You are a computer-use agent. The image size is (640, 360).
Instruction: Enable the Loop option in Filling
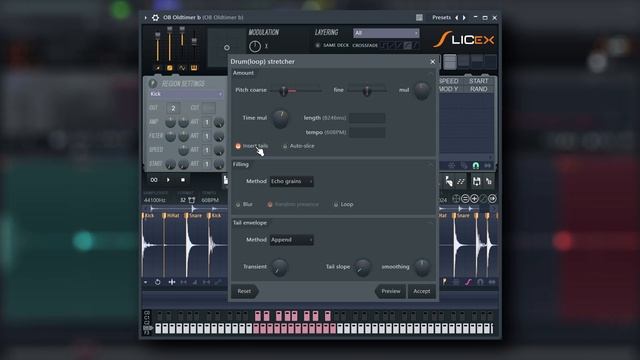point(344,204)
